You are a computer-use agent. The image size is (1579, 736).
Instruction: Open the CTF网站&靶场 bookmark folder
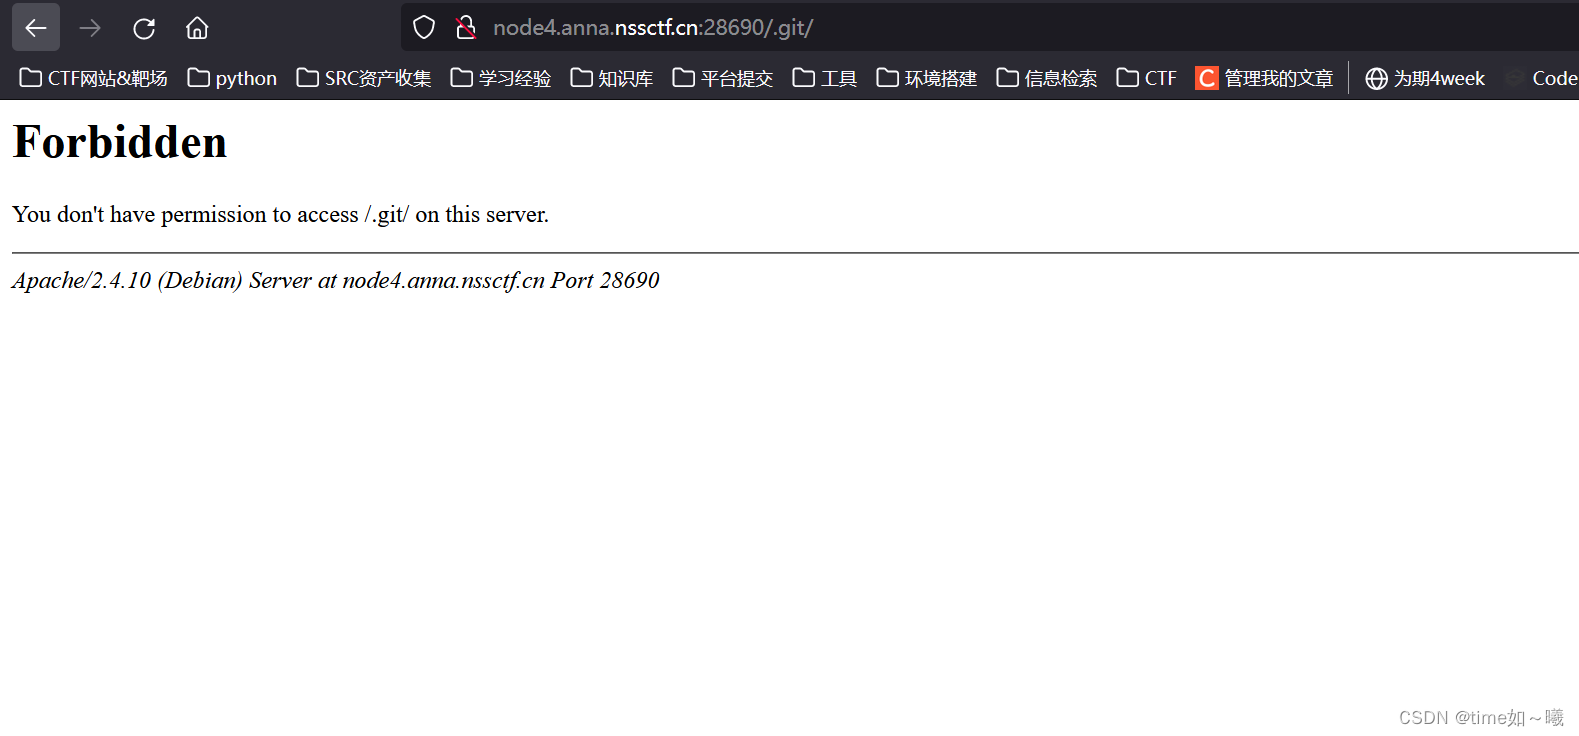[x=93, y=78]
